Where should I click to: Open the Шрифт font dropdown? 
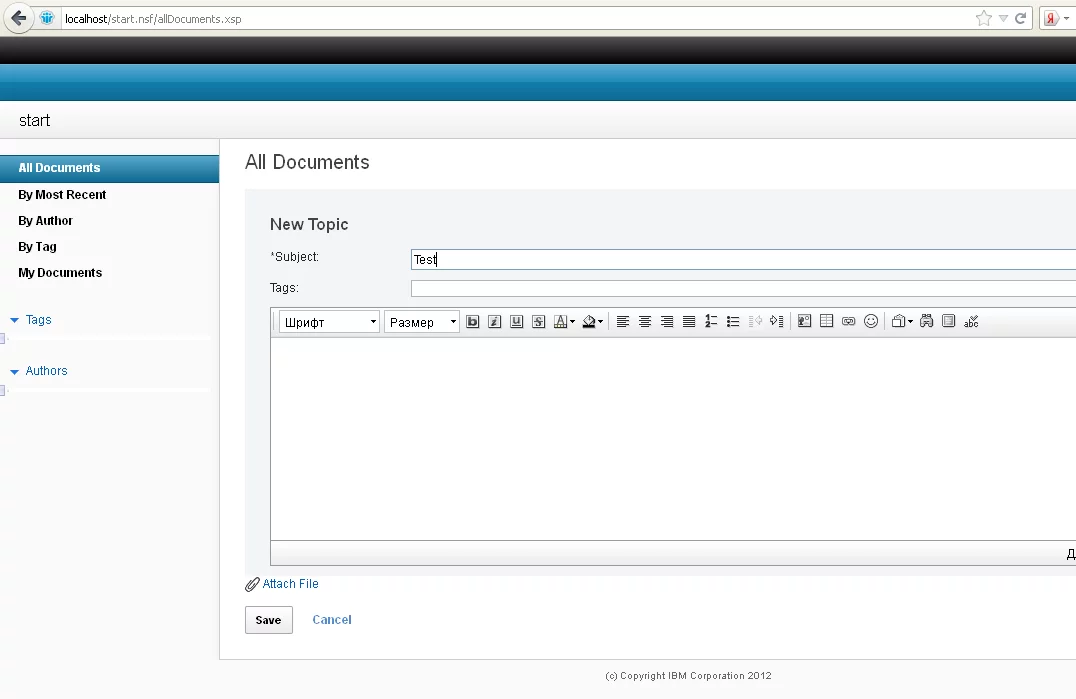329,322
